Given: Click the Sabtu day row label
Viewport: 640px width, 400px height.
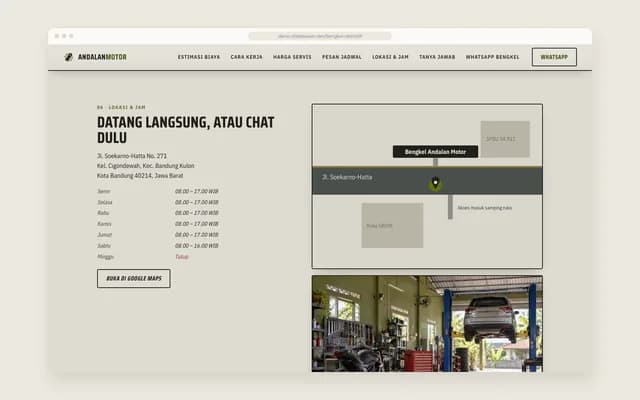Looking at the screenshot, I should (104, 246).
